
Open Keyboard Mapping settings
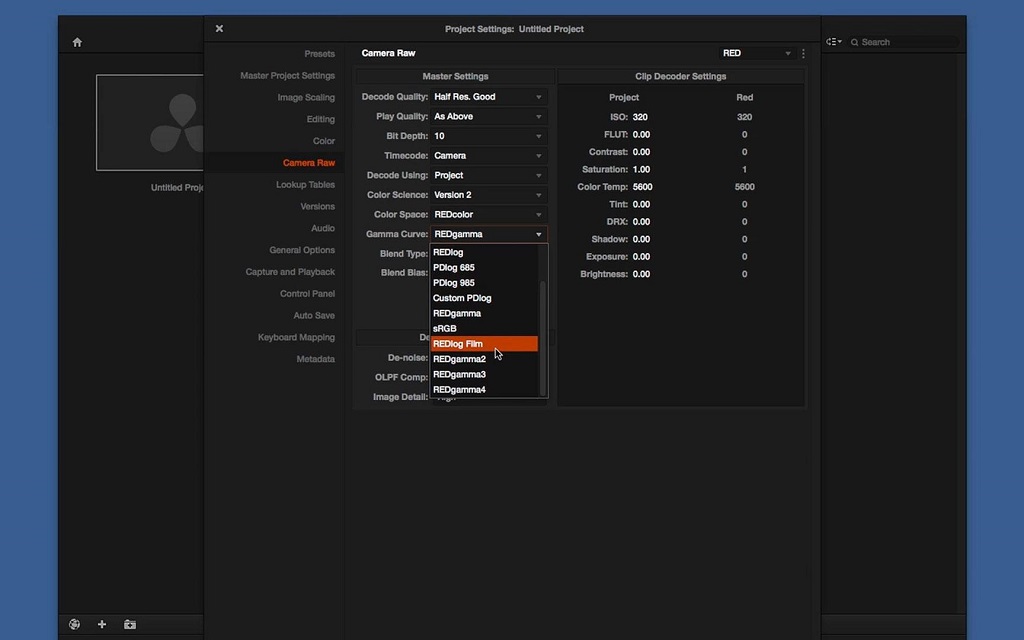tap(296, 337)
